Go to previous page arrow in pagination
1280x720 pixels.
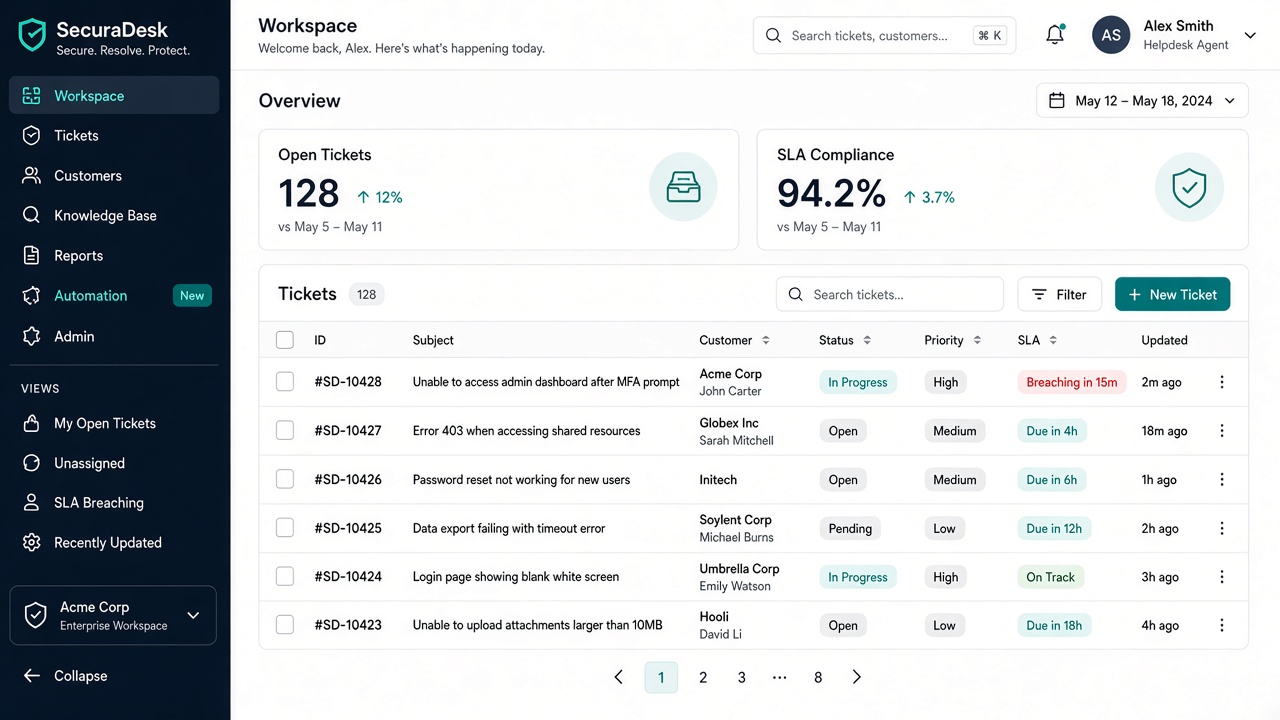(x=619, y=677)
